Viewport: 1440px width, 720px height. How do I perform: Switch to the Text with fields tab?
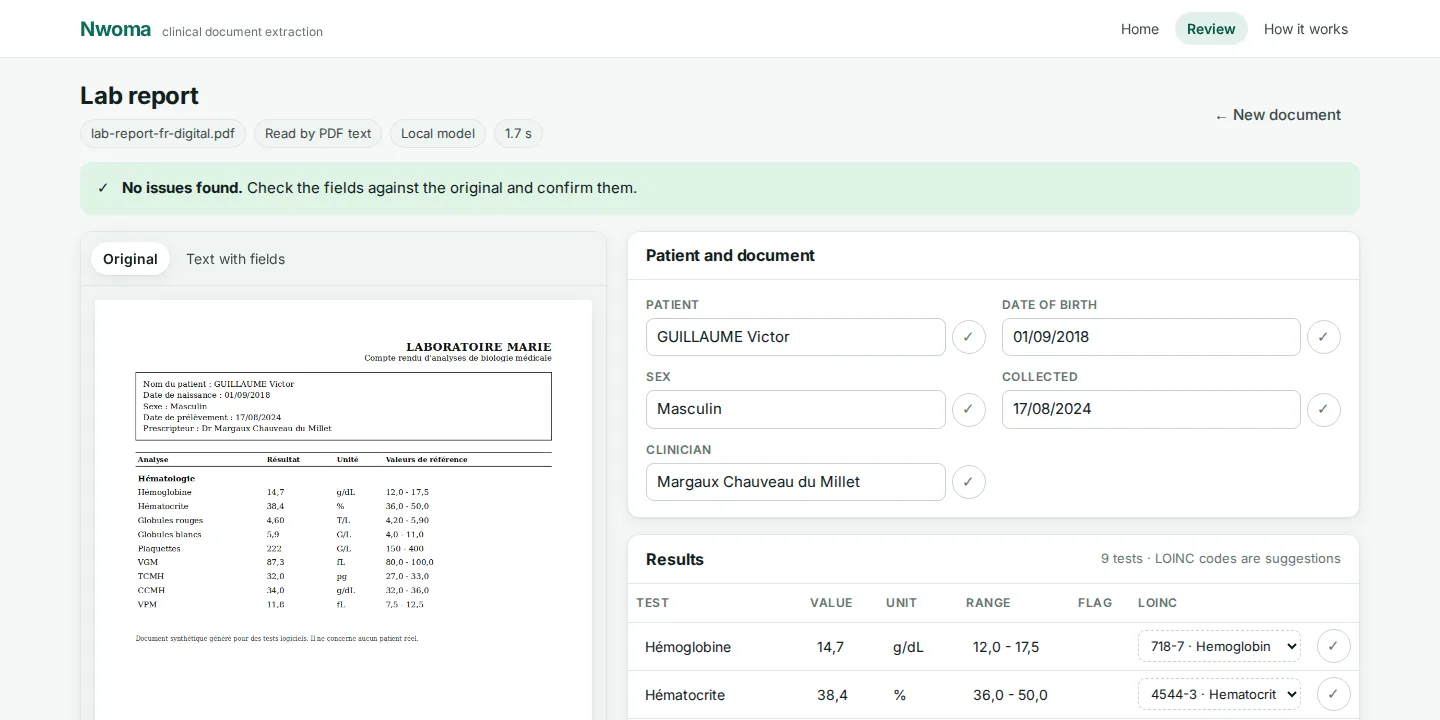click(235, 259)
